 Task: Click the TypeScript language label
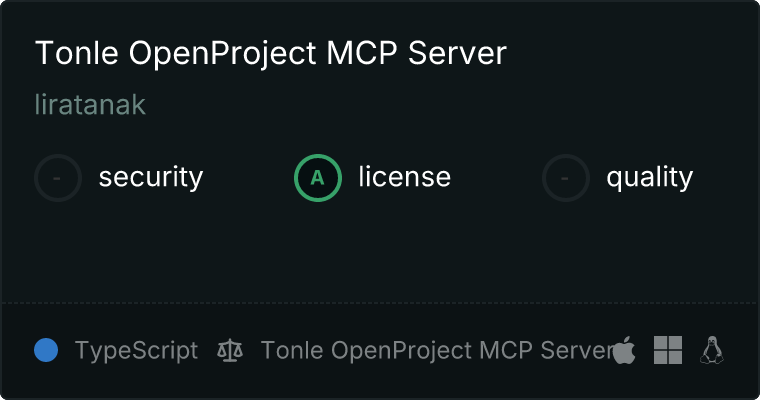[x=136, y=351]
